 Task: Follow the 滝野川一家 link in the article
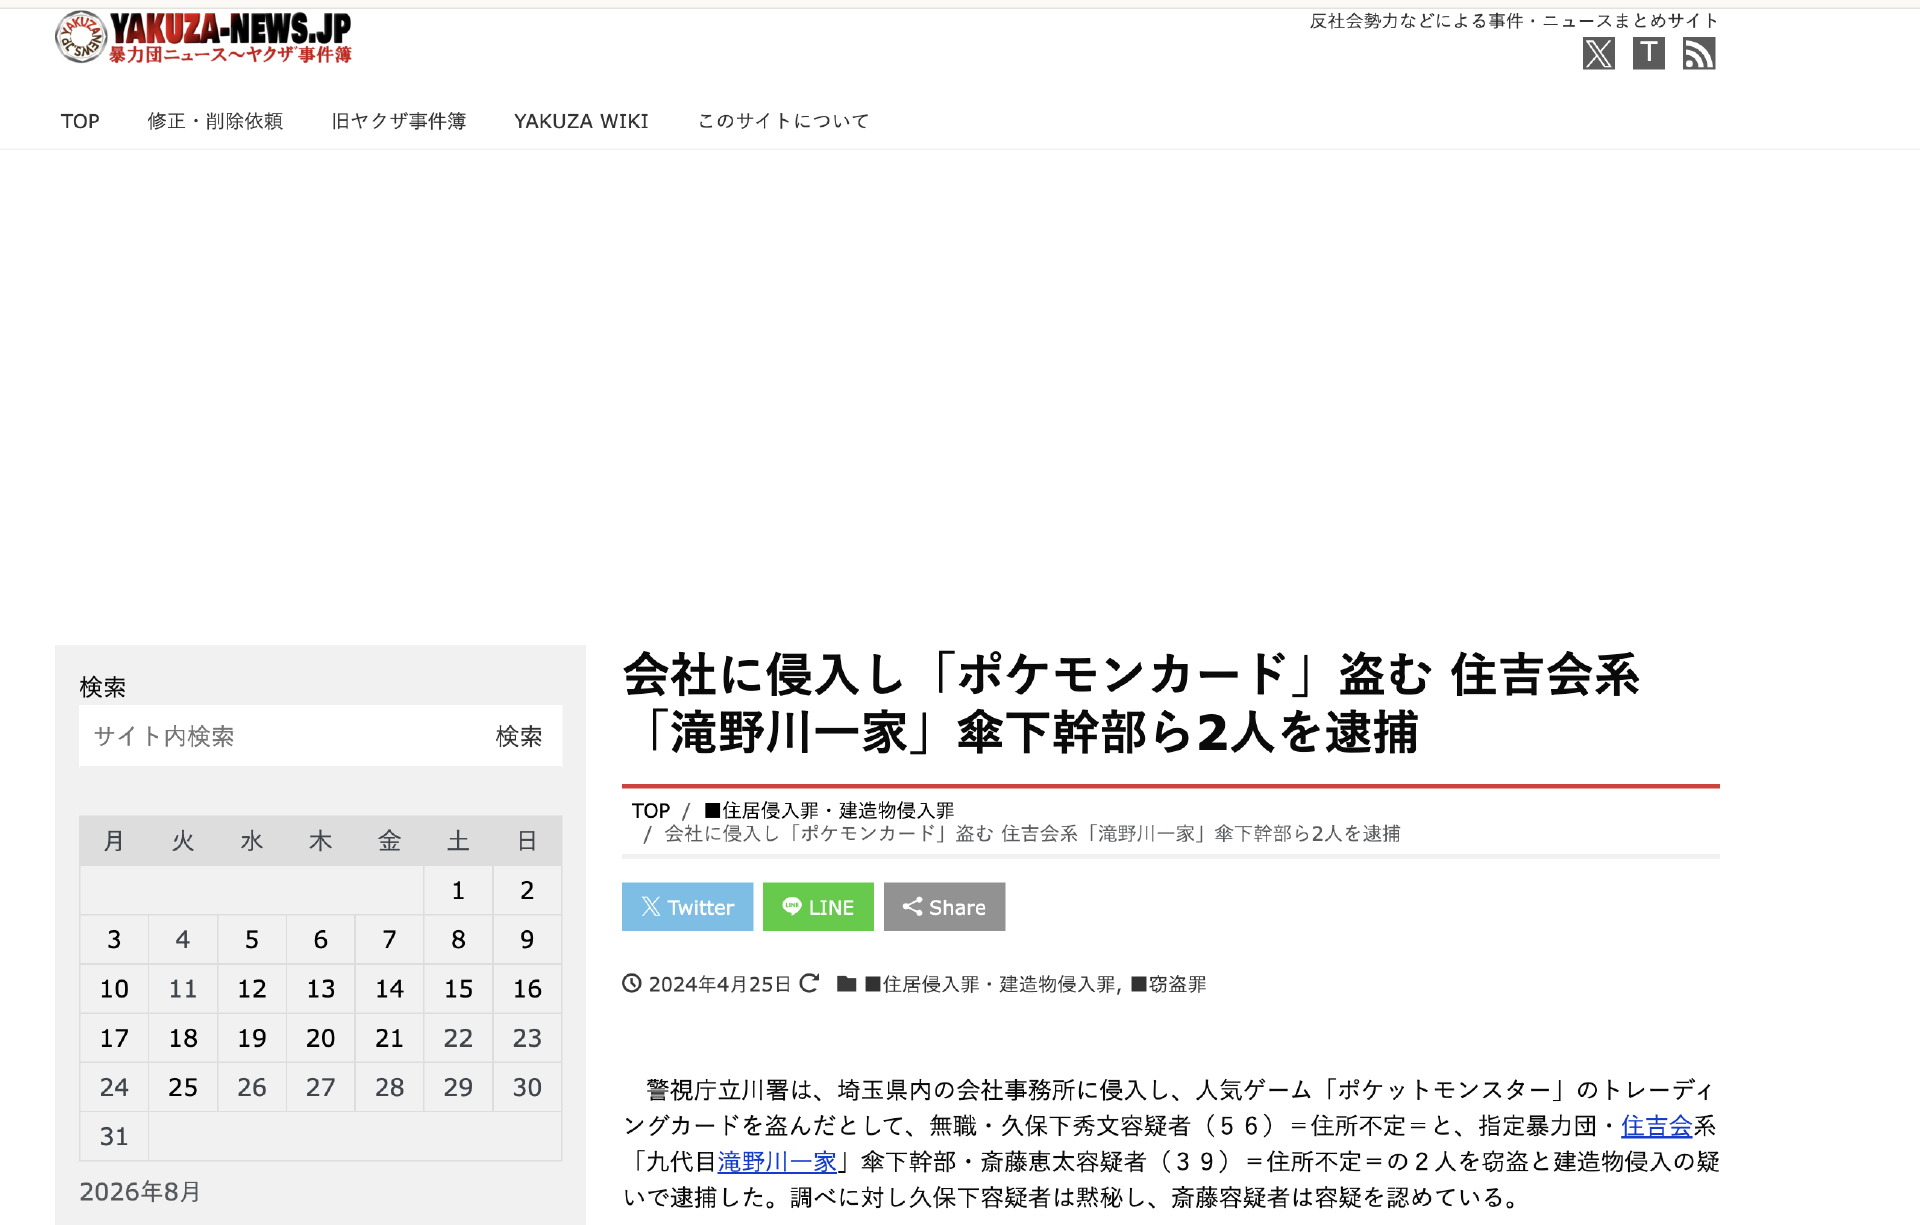point(777,1162)
